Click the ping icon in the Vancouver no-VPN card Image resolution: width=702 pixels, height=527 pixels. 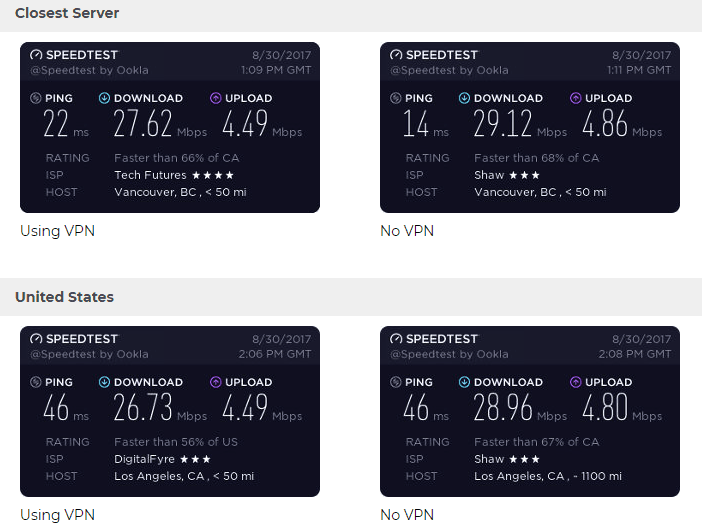coord(396,98)
